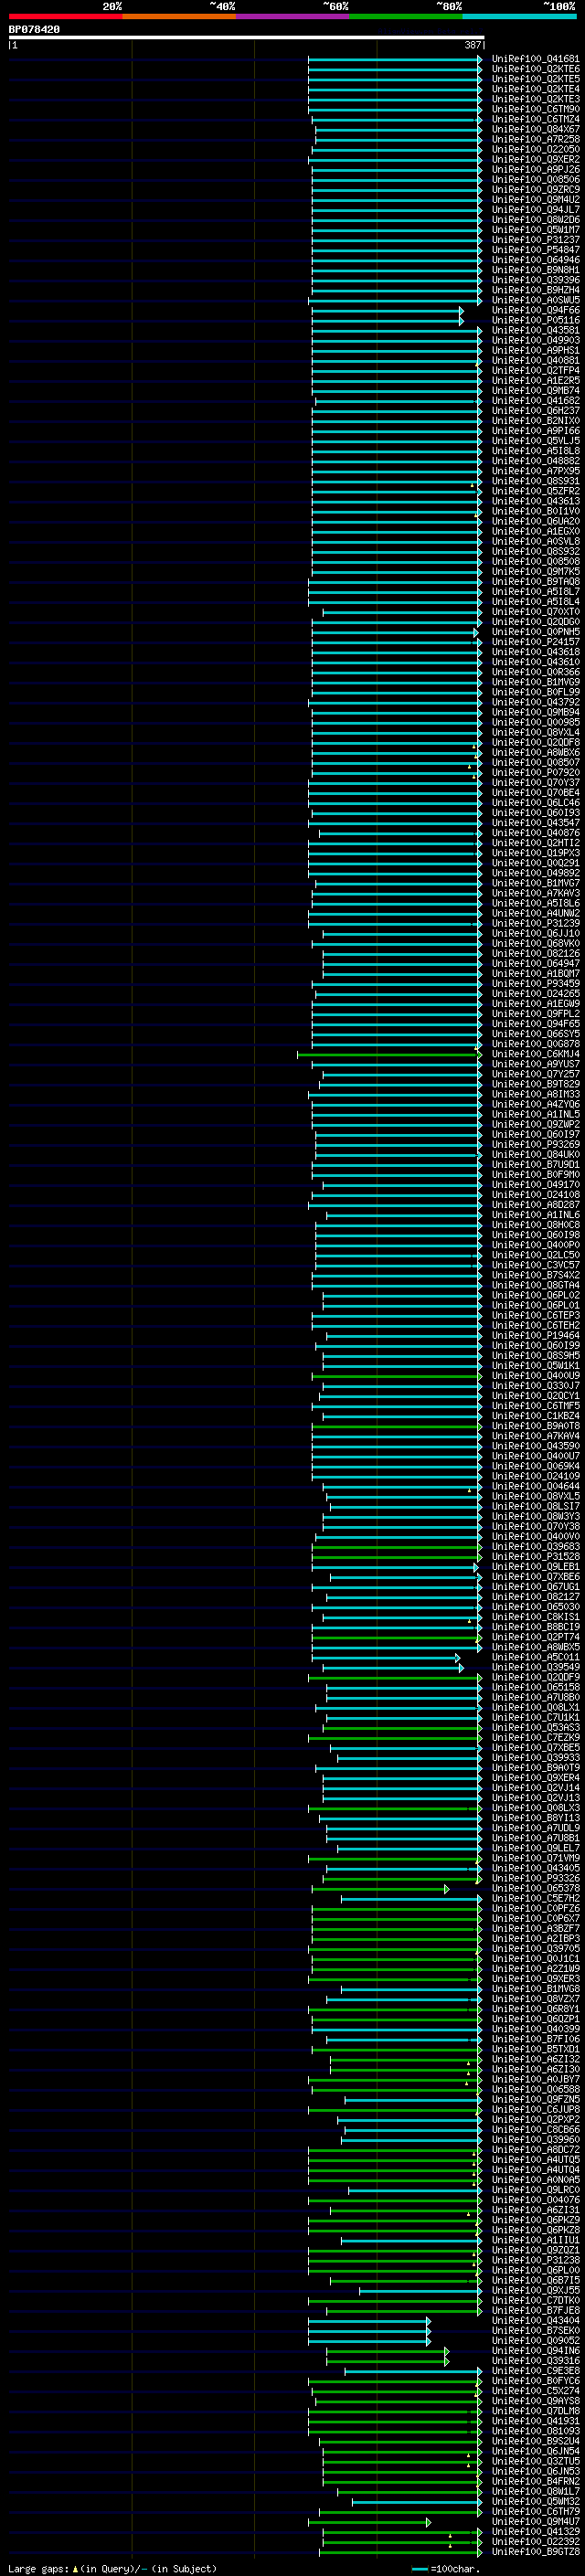Select the UniRef100_A7PX95 label
This screenshot has width=585, height=2576.
[x=535, y=471]
